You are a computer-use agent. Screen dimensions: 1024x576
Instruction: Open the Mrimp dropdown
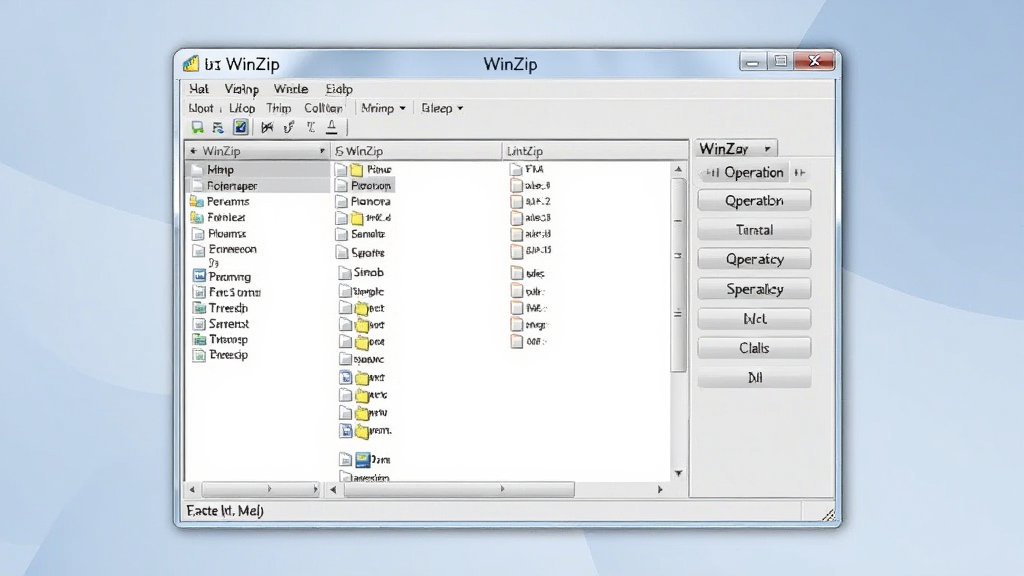(x=383, y=108)
